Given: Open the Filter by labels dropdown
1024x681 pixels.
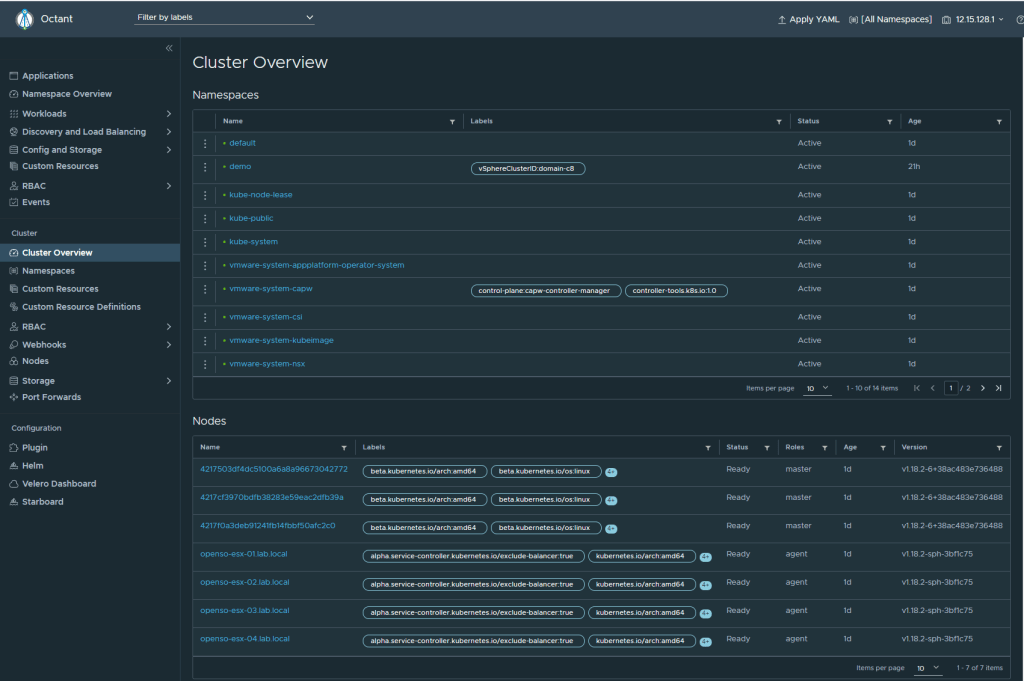Looking at the screenshot, I should 224,18.
